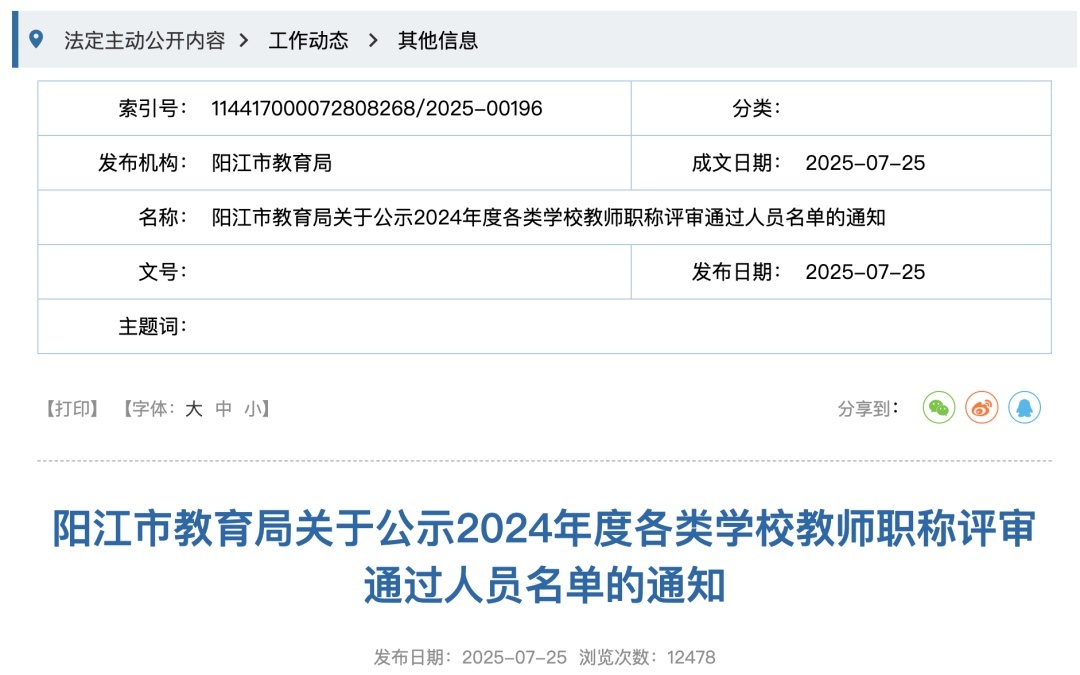Print the page using 打印
Screen dimensions: 1080x675
tap(72, 408)
